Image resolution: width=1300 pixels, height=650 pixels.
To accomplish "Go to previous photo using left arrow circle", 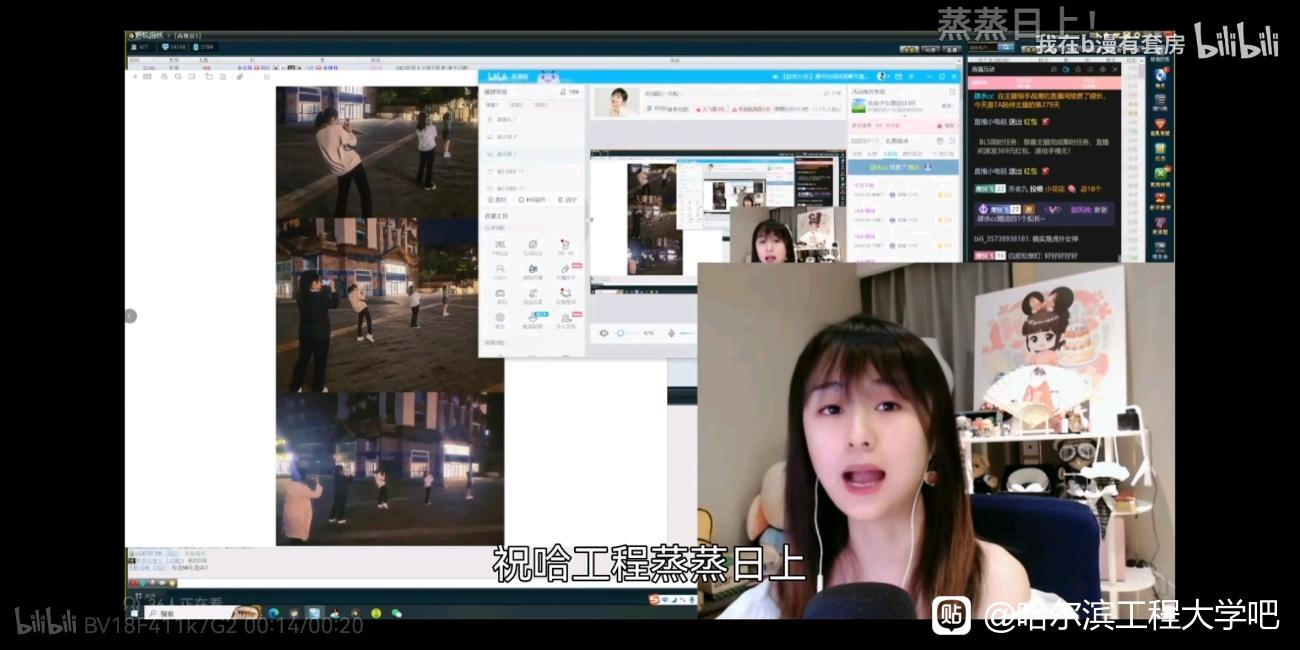I will pos(130,316).
